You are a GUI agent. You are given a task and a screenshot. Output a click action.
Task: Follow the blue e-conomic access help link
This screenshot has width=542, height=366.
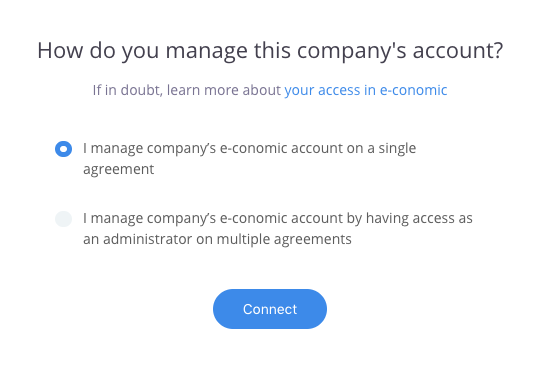pos(366,90)
